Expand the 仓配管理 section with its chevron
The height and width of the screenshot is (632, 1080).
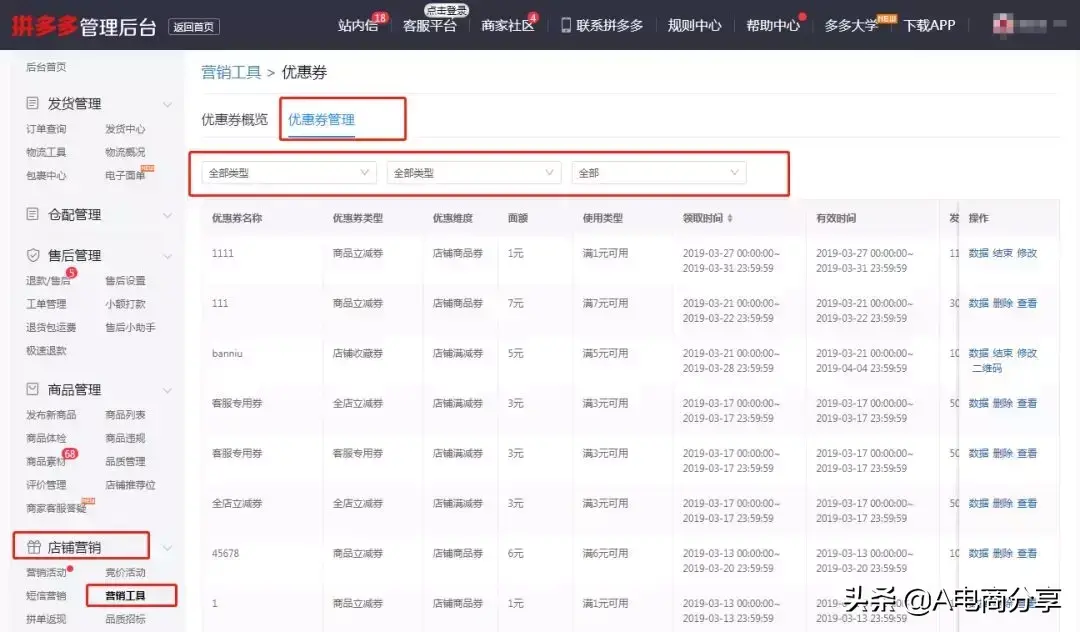pyautogui.click(x=167, y=215)
